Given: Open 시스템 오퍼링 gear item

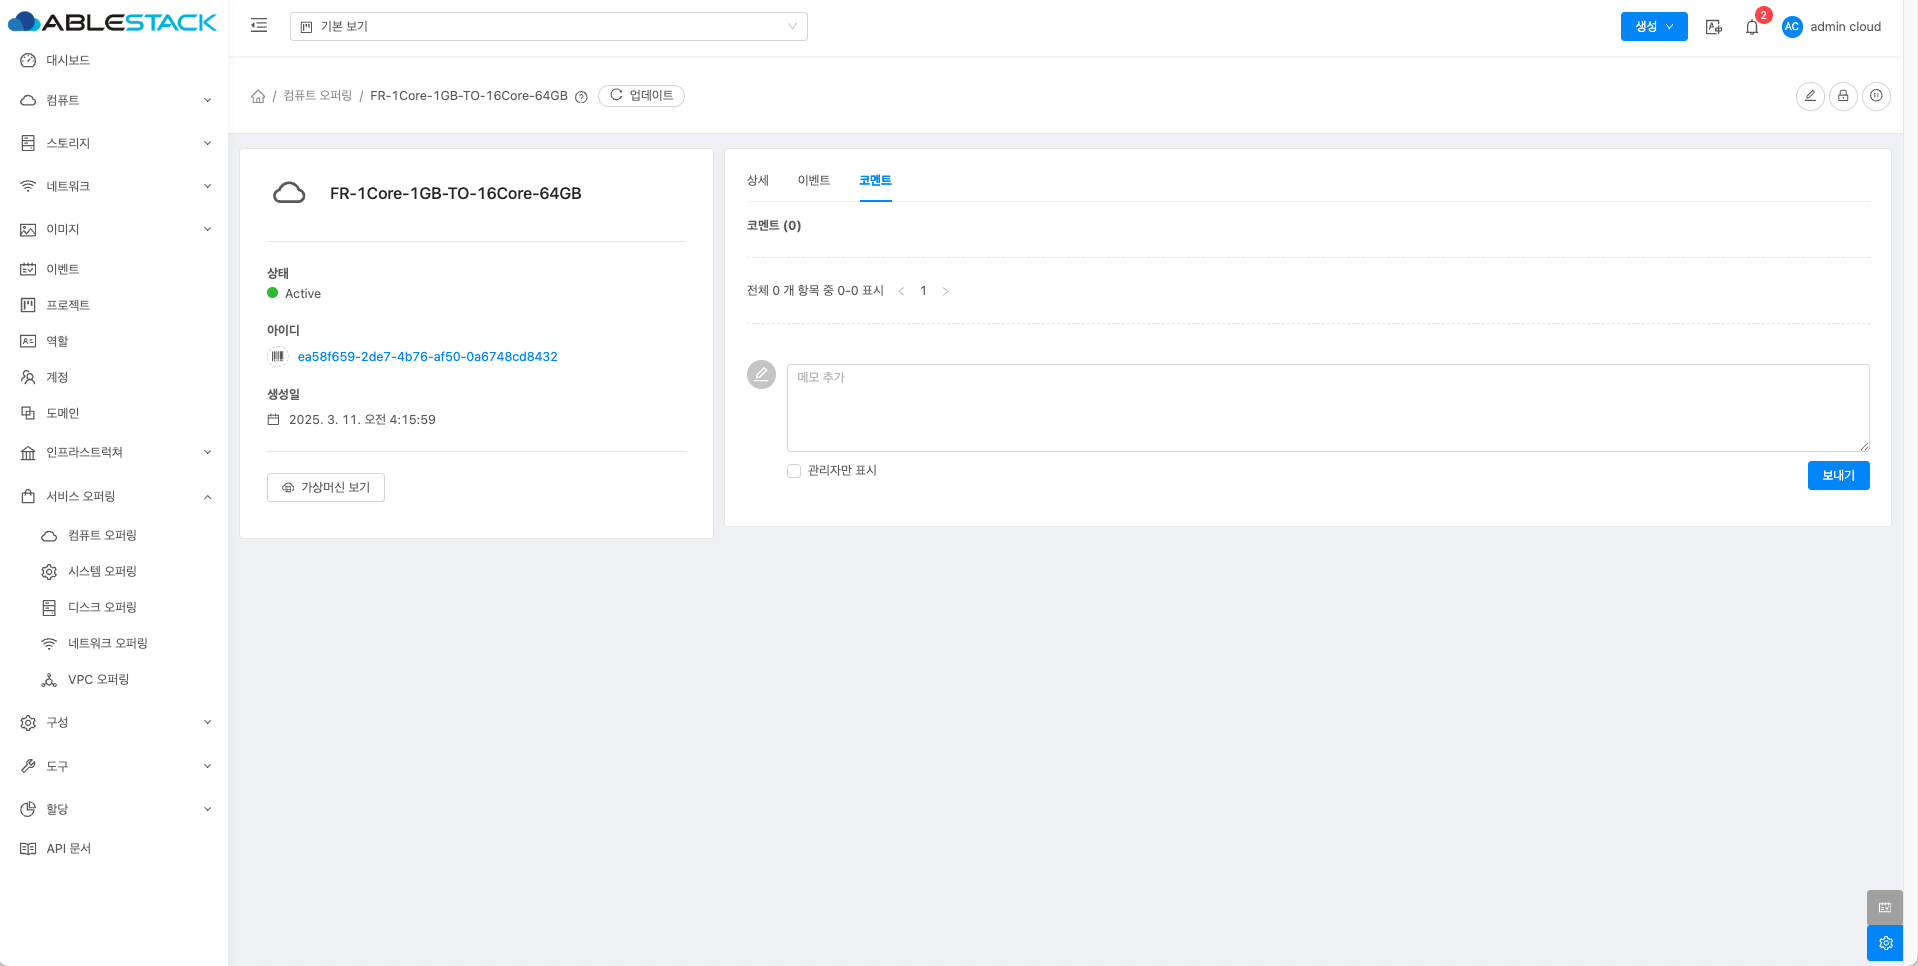Looking at the screenshot, I should (x=114, y=571).
